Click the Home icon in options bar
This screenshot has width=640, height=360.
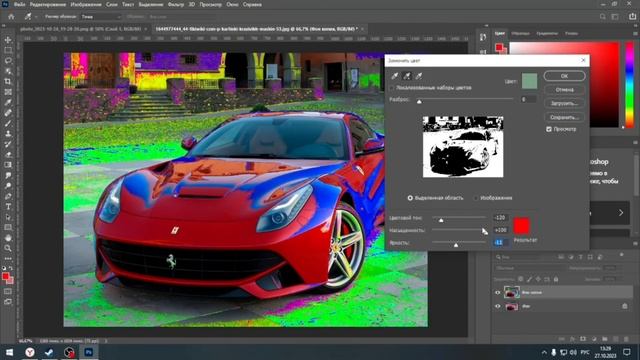11,17
